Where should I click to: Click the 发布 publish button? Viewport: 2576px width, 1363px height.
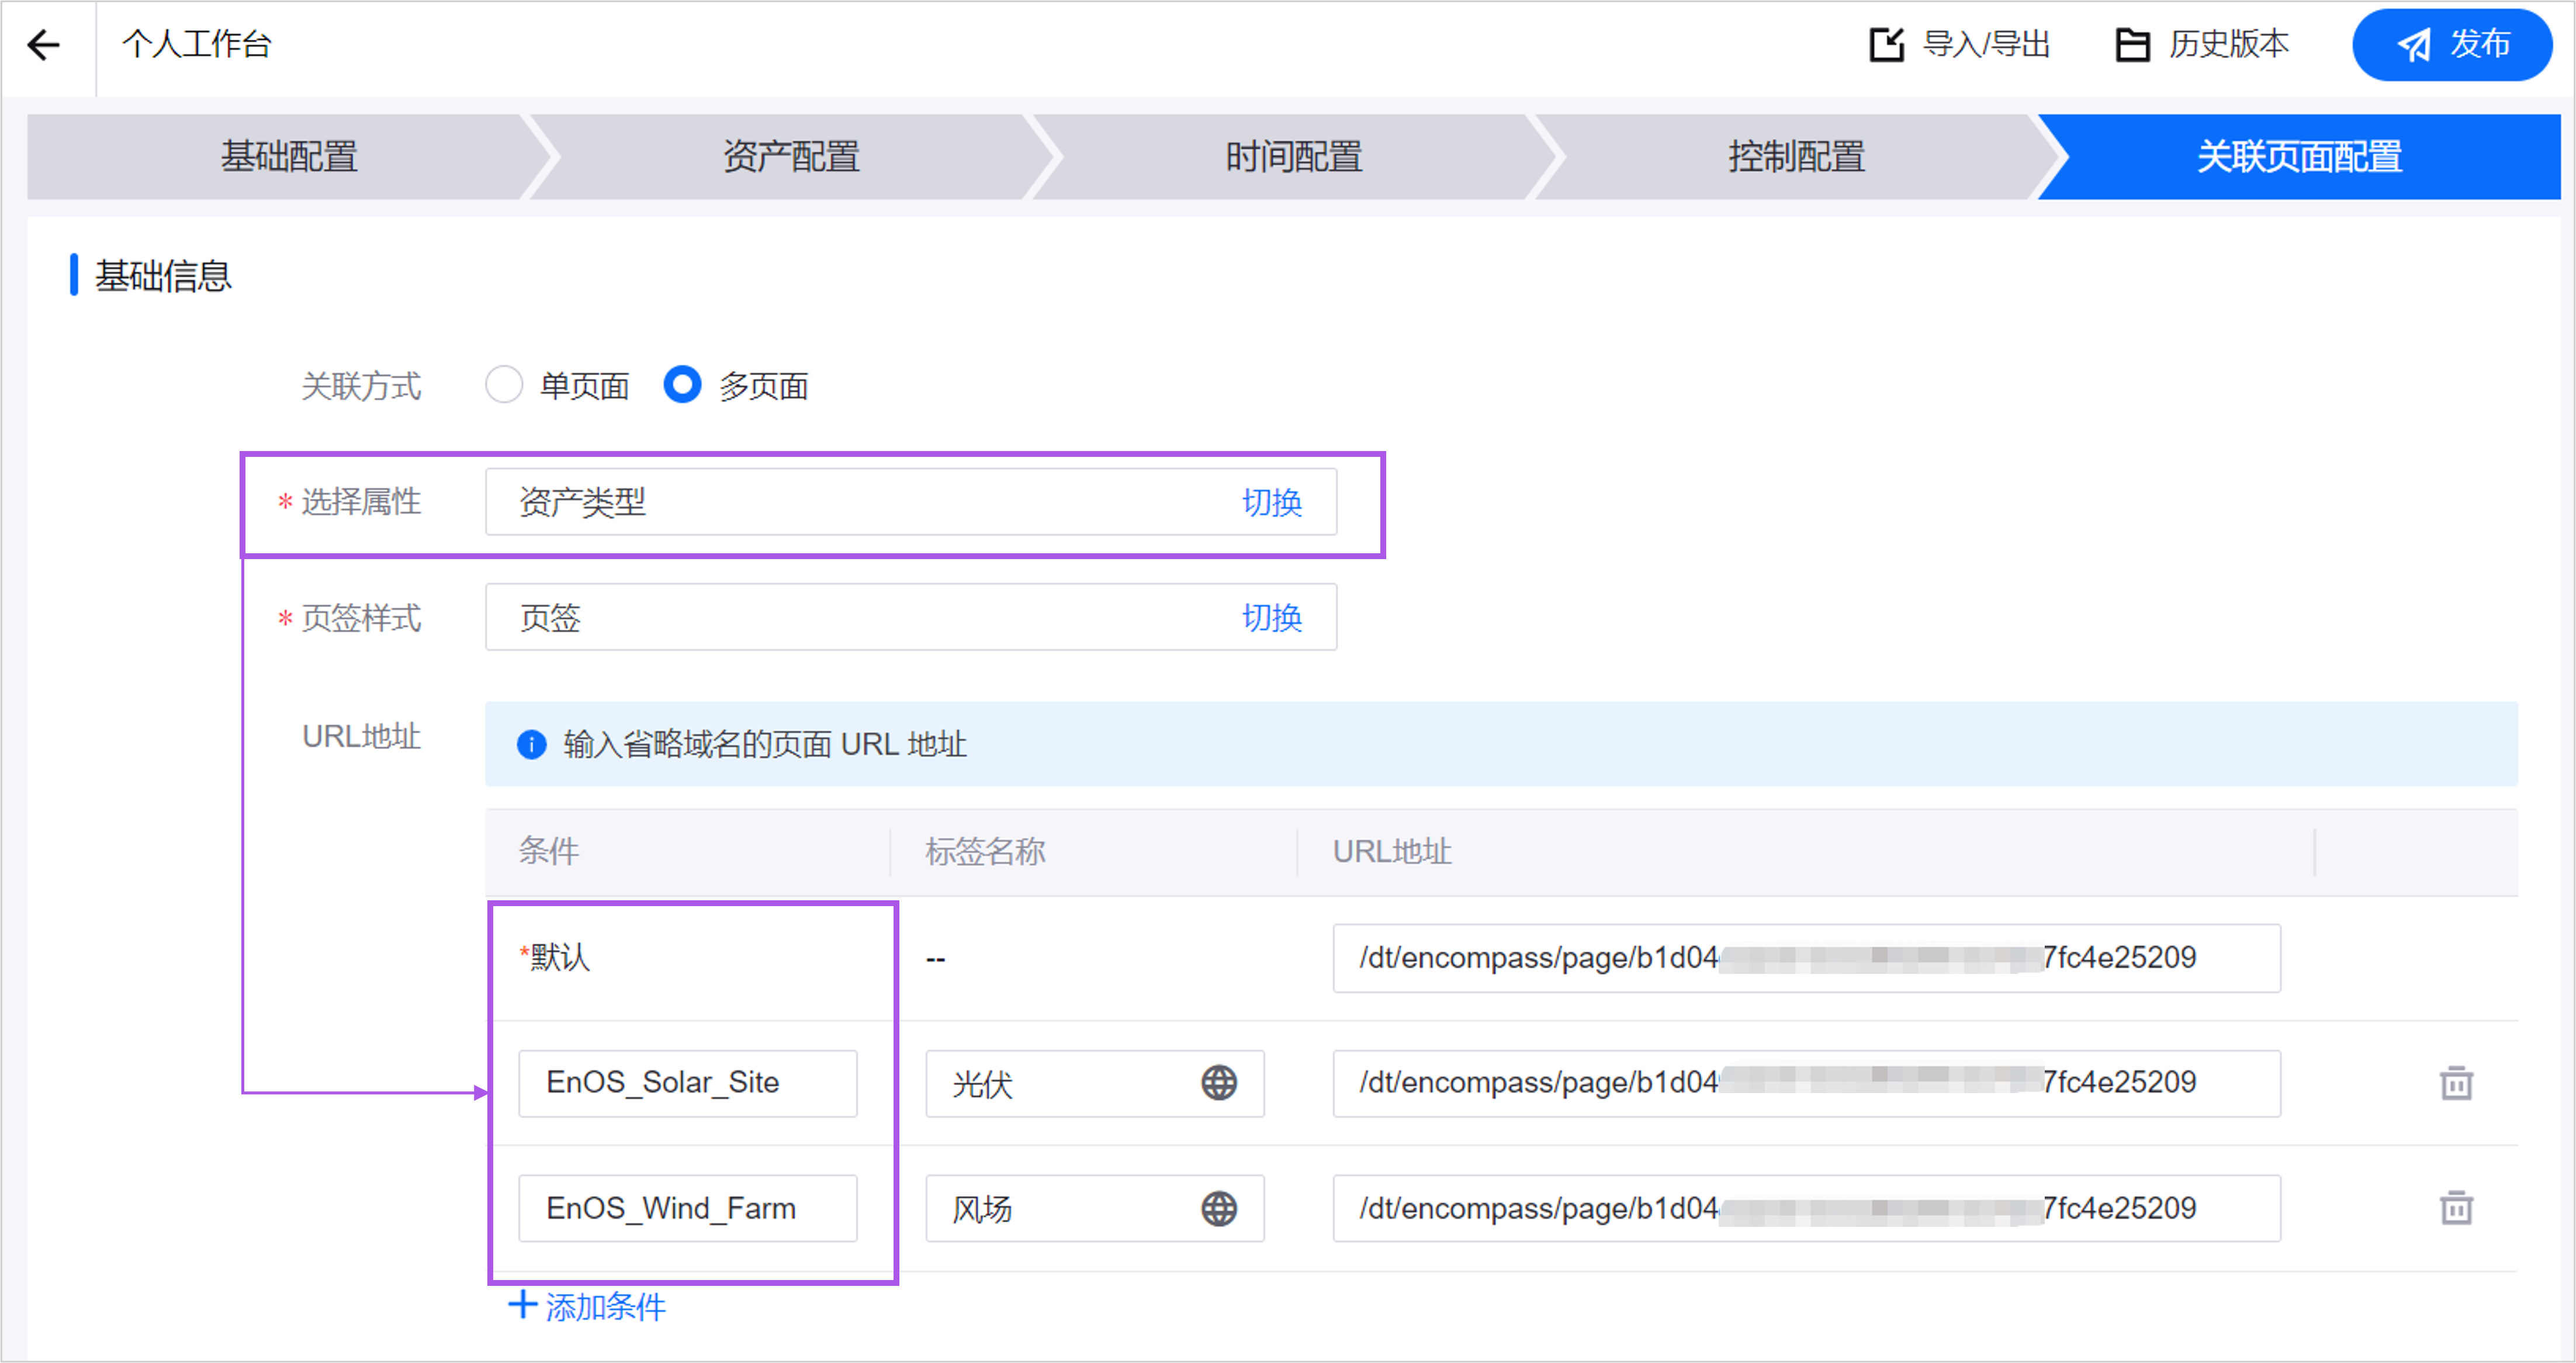pyautogui.click(x=2452, y=44)
